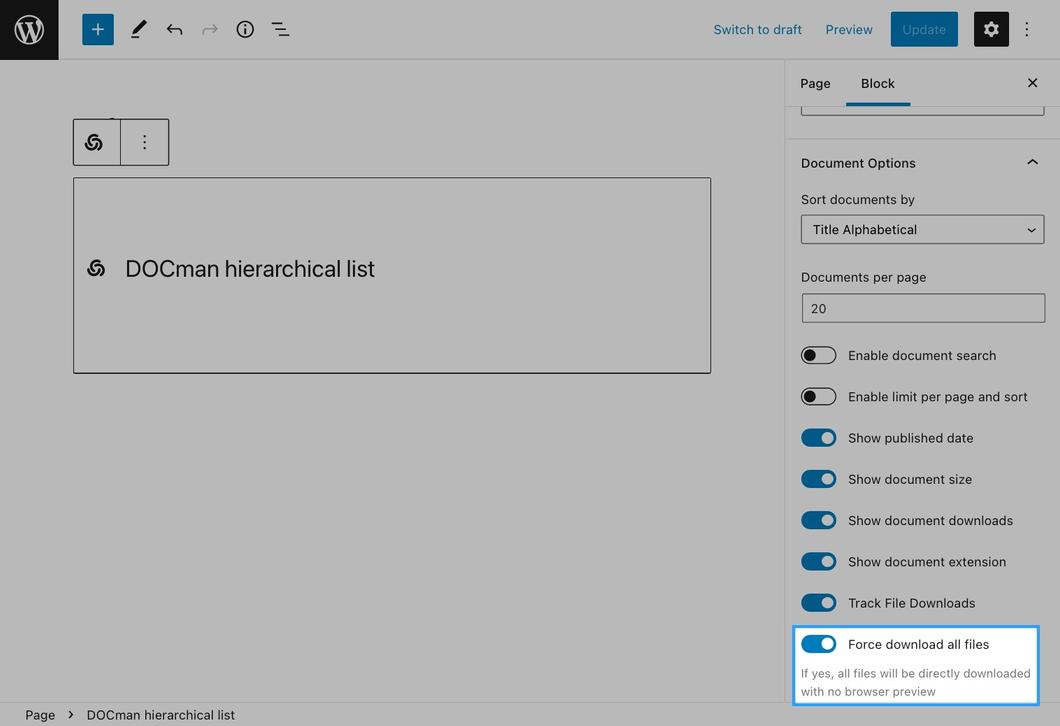Switch to the Page tab
The image size is (1060, 726).
point(815,83)
